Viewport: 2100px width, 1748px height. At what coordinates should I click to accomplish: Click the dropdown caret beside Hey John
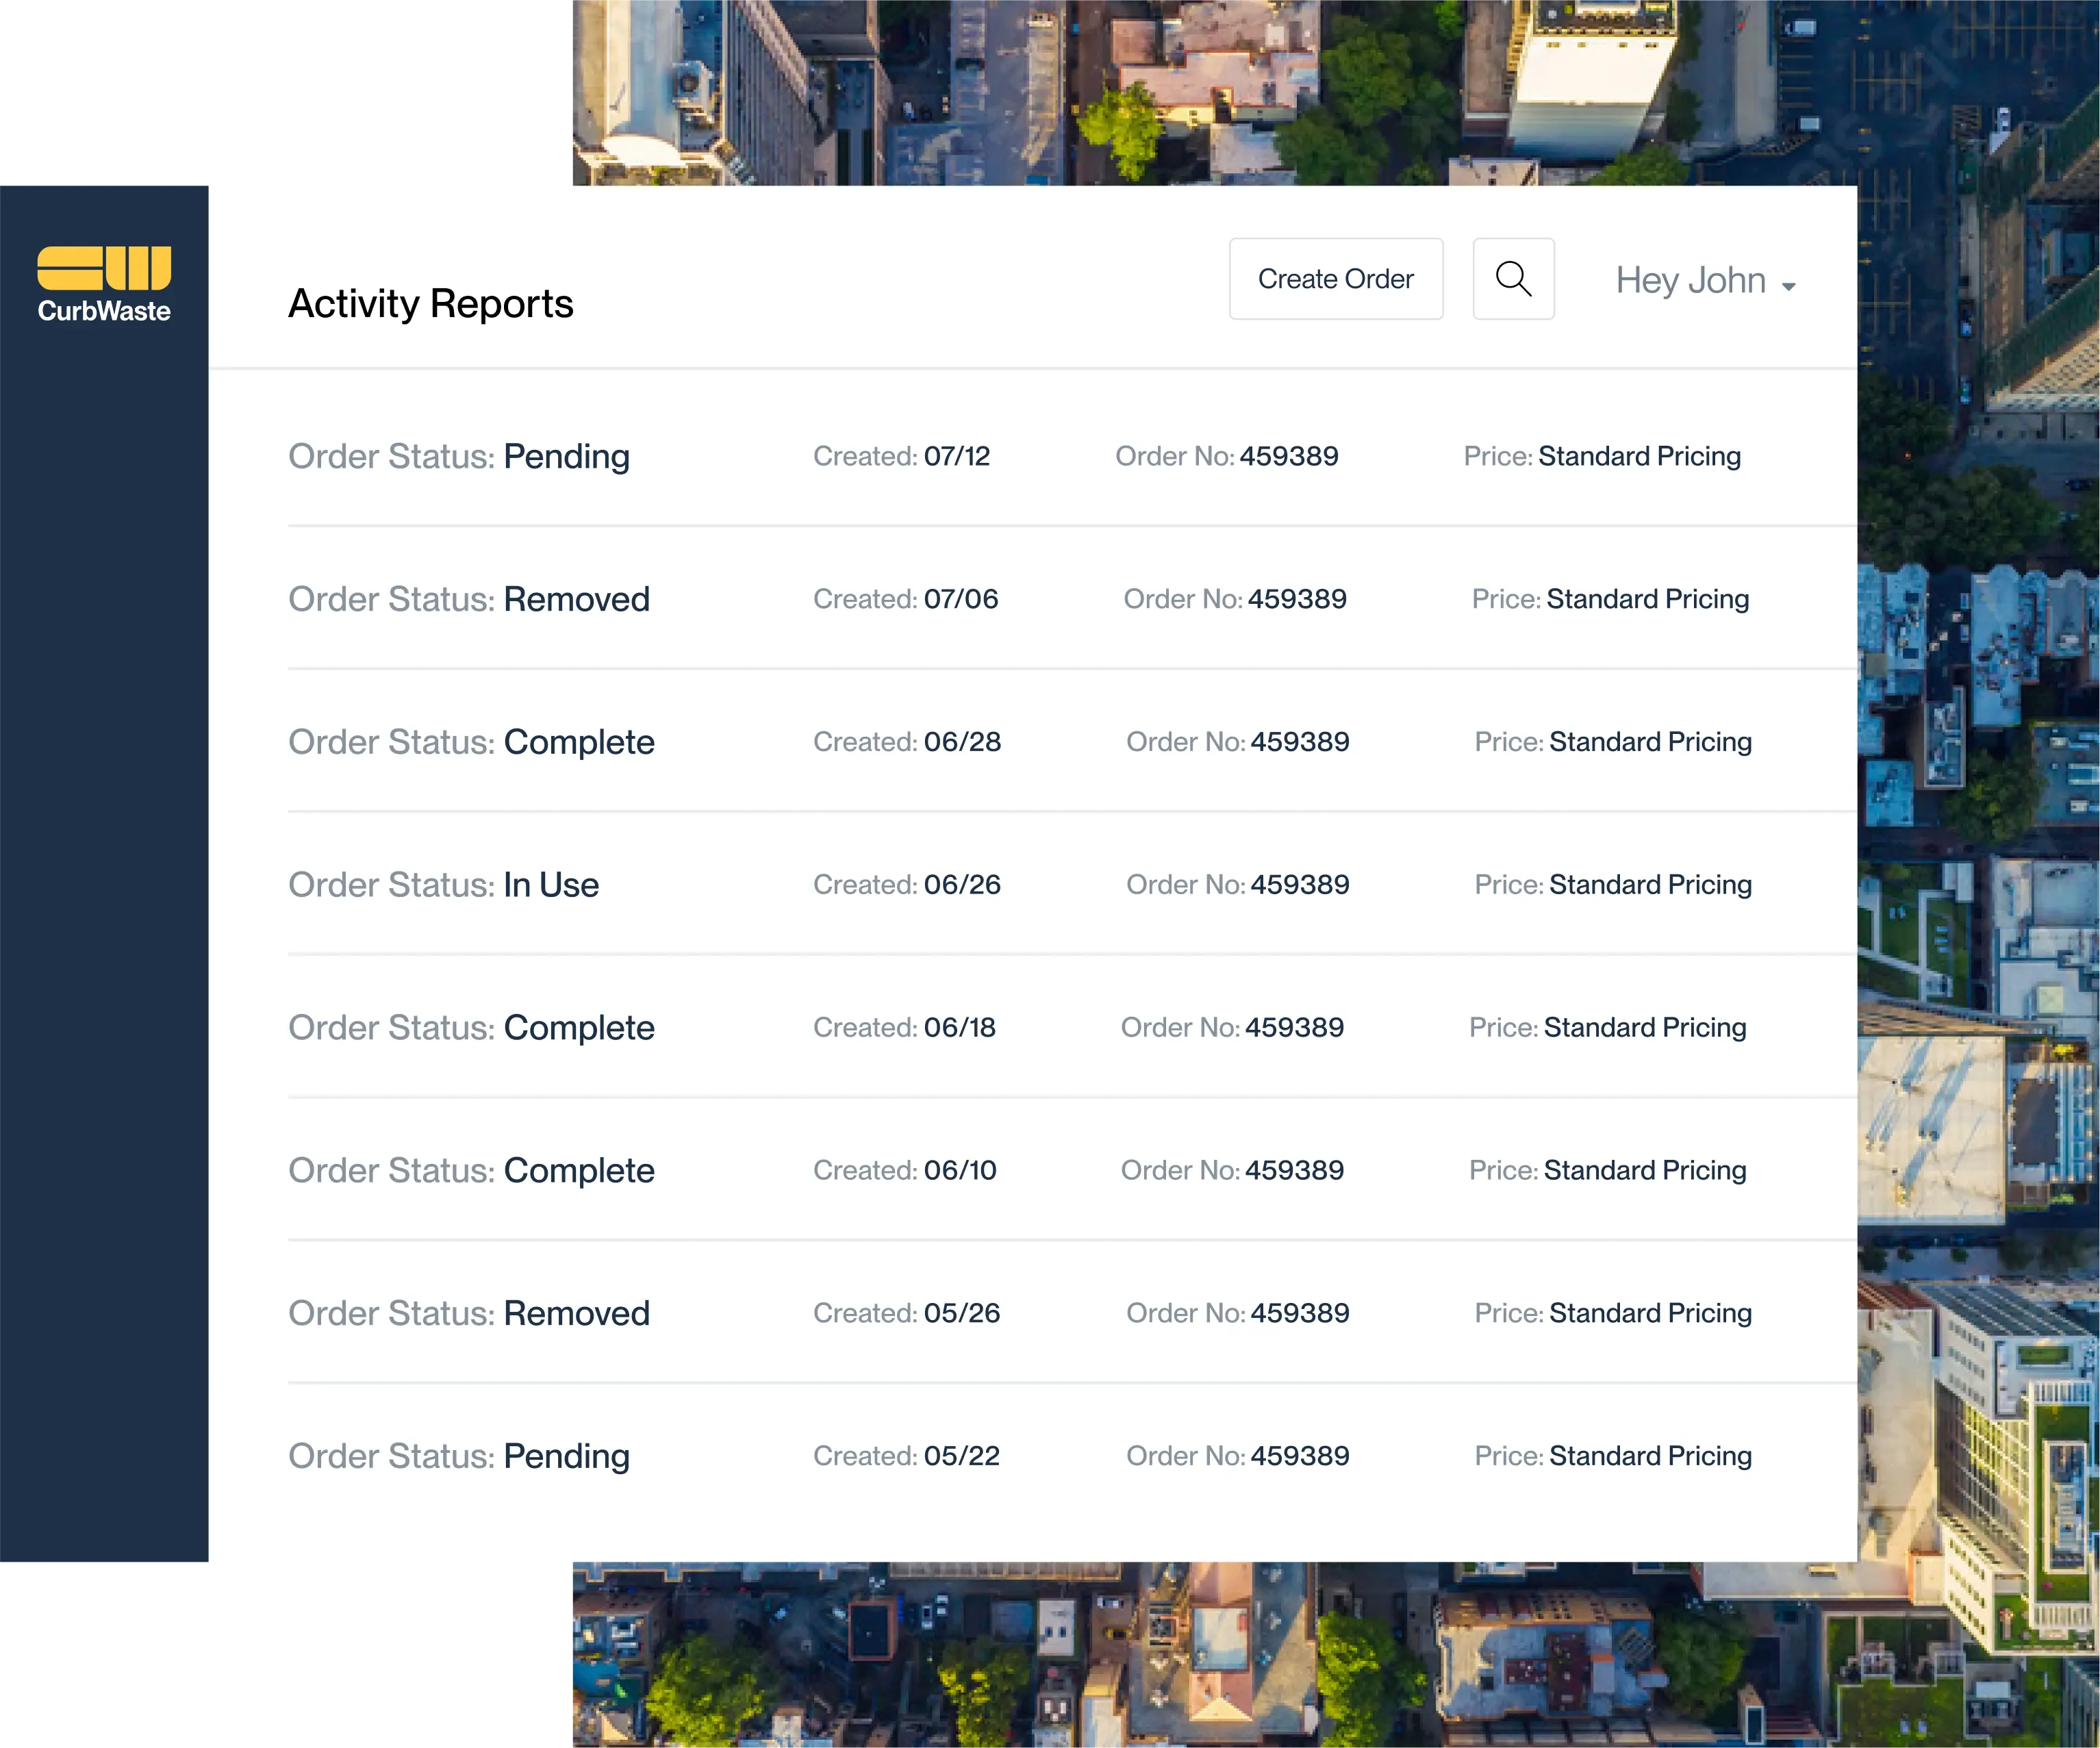pyautogui.click(x=1788, y=287)
